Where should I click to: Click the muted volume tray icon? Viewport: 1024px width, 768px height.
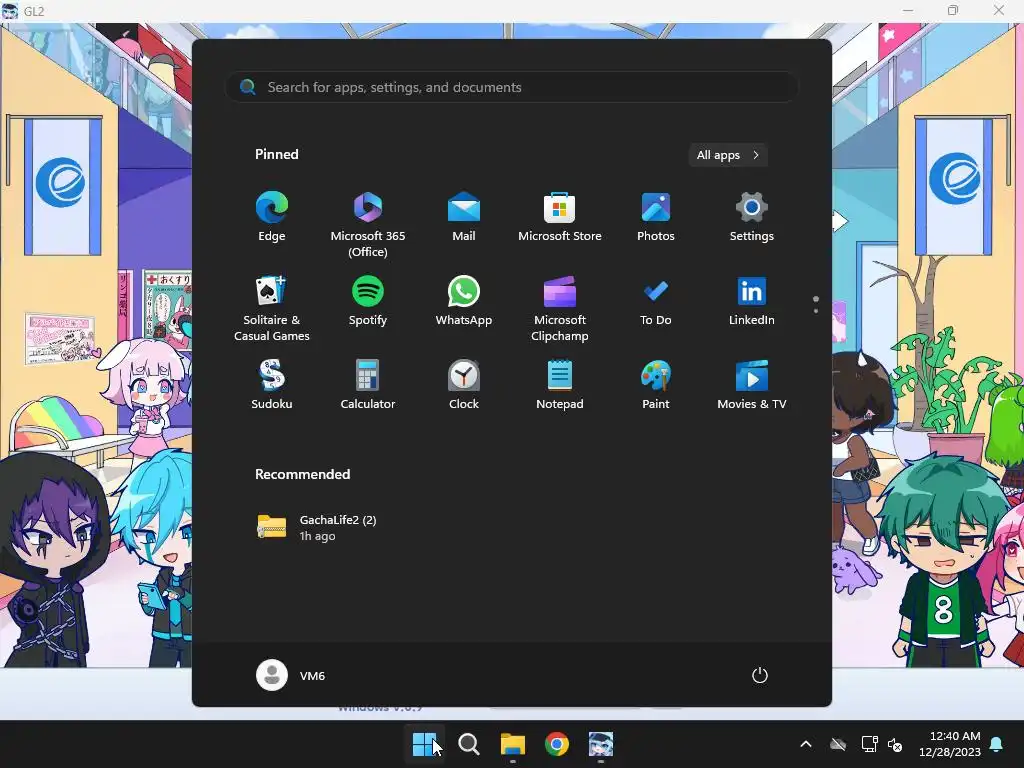895,744
